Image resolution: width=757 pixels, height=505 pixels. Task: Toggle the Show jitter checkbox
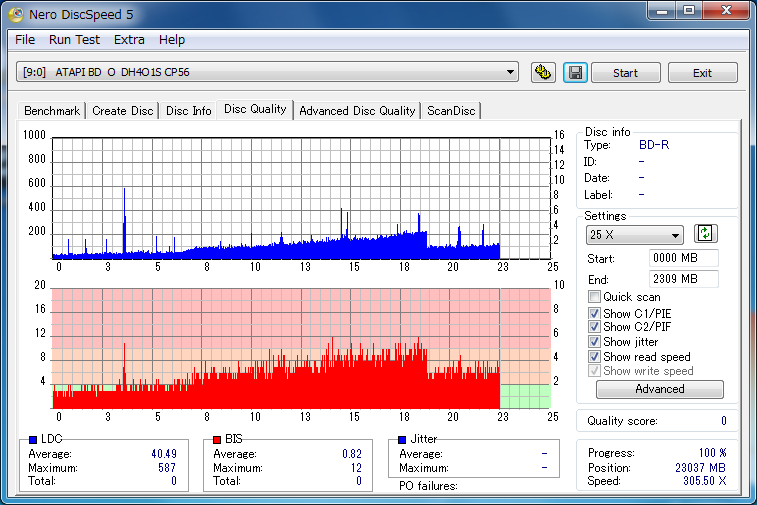click(x=594, y=342)
